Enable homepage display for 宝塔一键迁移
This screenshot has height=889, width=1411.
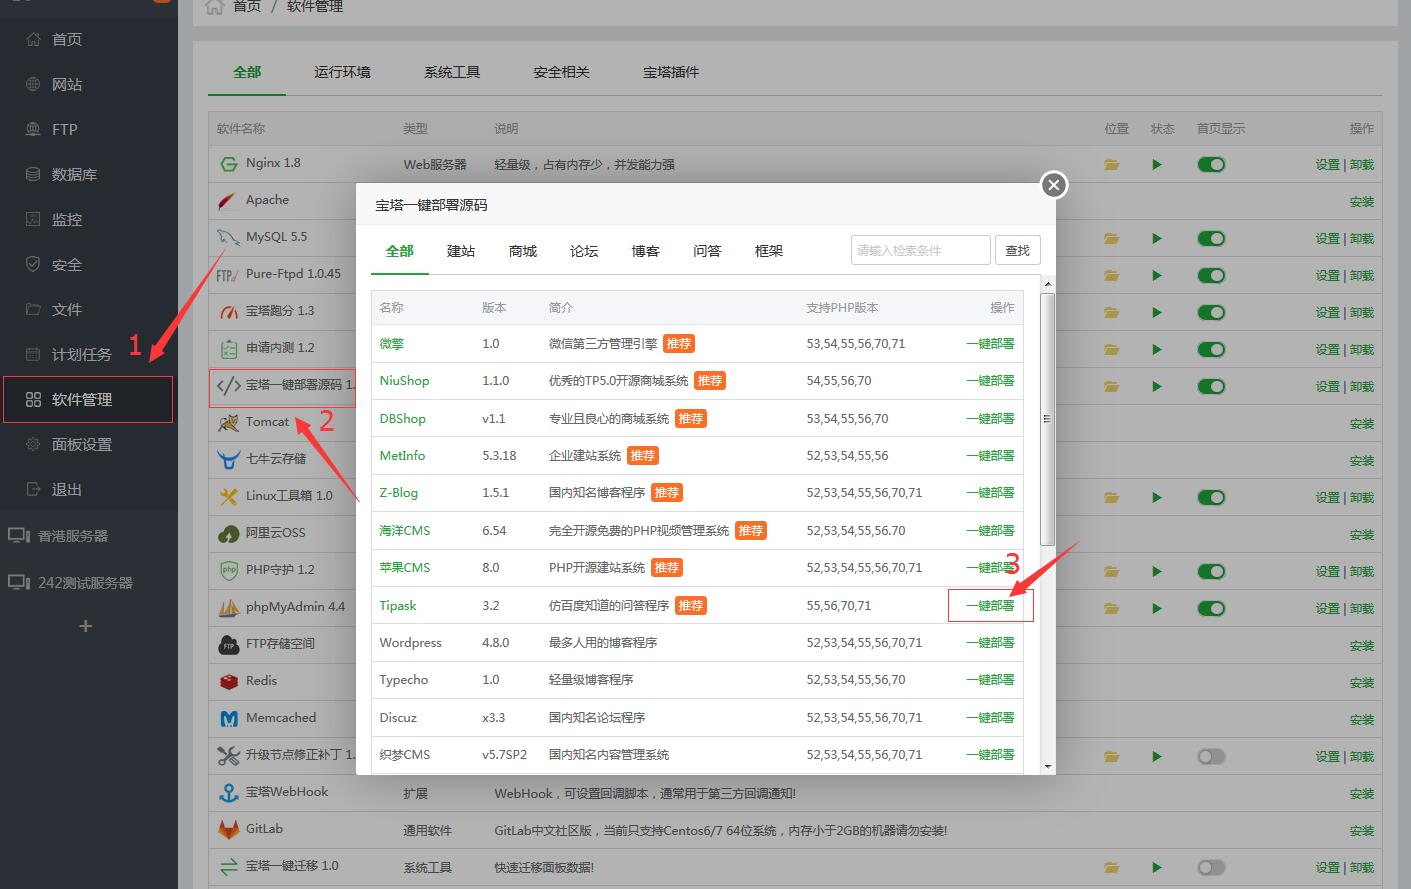coord(1211,867)
